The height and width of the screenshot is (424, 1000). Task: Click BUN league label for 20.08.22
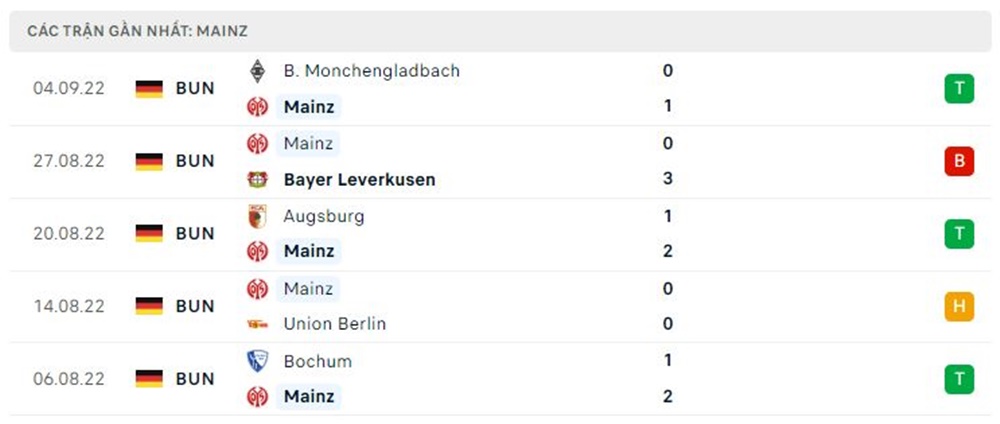[x=195, y=234]
